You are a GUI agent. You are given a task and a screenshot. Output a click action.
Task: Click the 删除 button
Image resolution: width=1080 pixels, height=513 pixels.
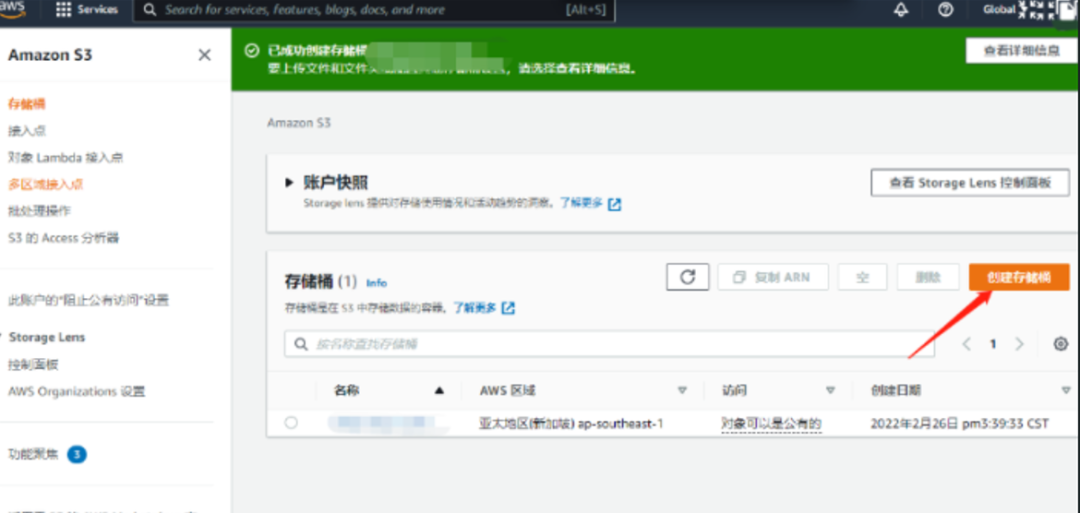tap(928, 277)
